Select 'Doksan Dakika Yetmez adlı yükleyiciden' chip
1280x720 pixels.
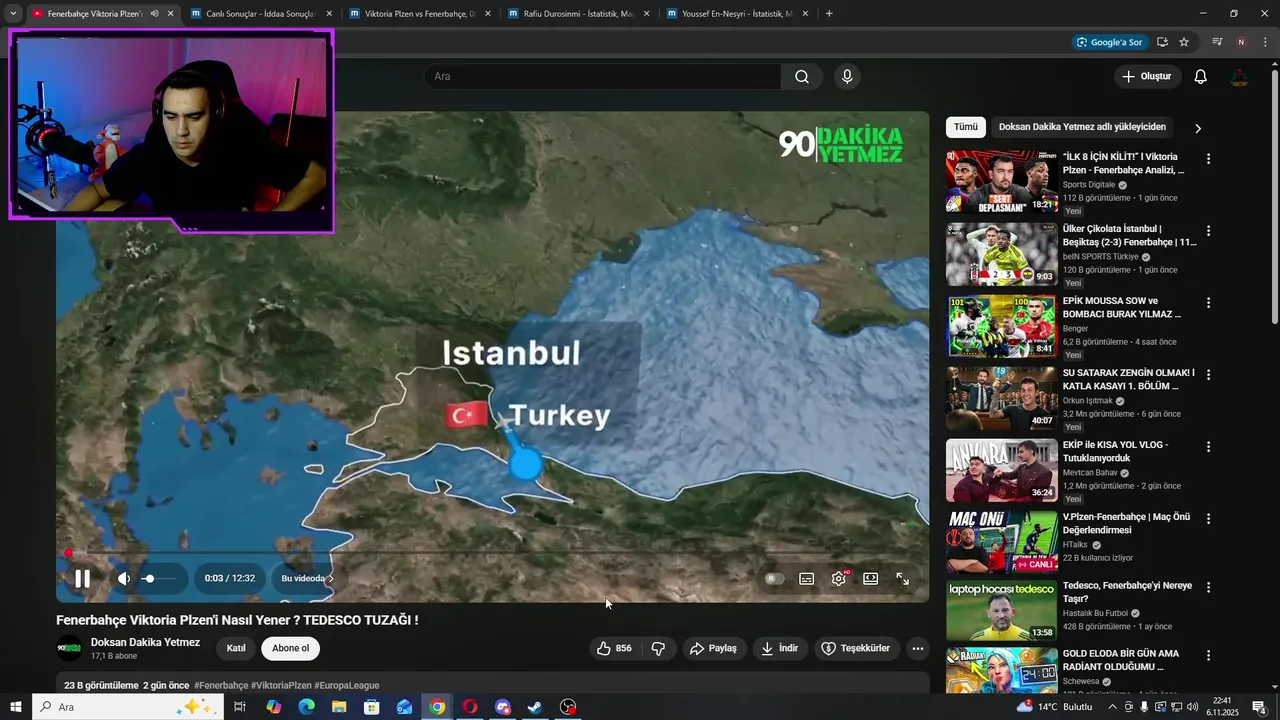point(1082,127)
